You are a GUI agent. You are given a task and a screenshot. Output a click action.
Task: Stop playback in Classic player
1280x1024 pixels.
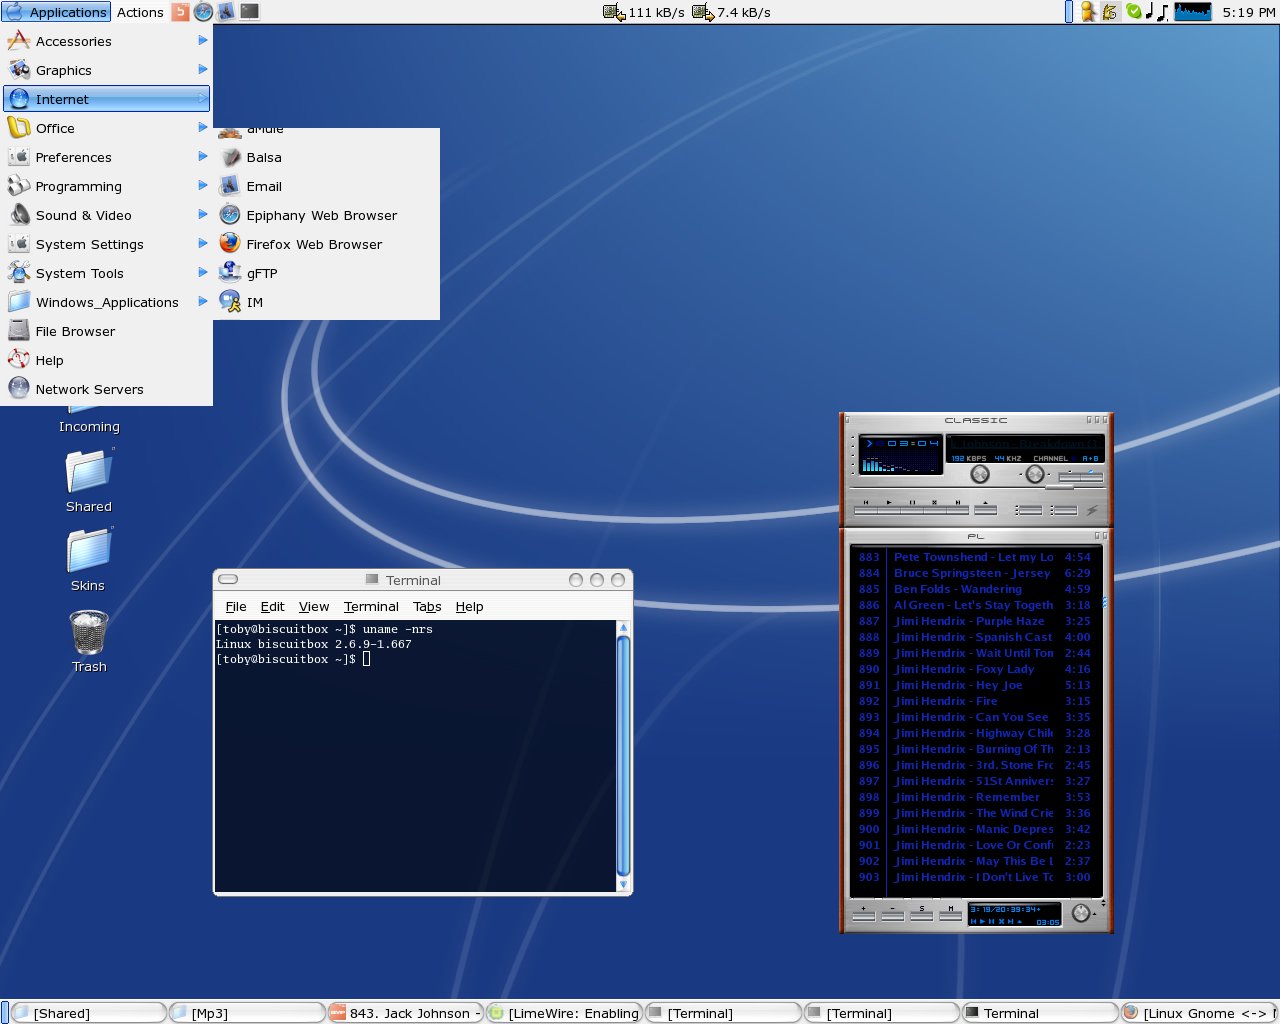click(935, 508)
